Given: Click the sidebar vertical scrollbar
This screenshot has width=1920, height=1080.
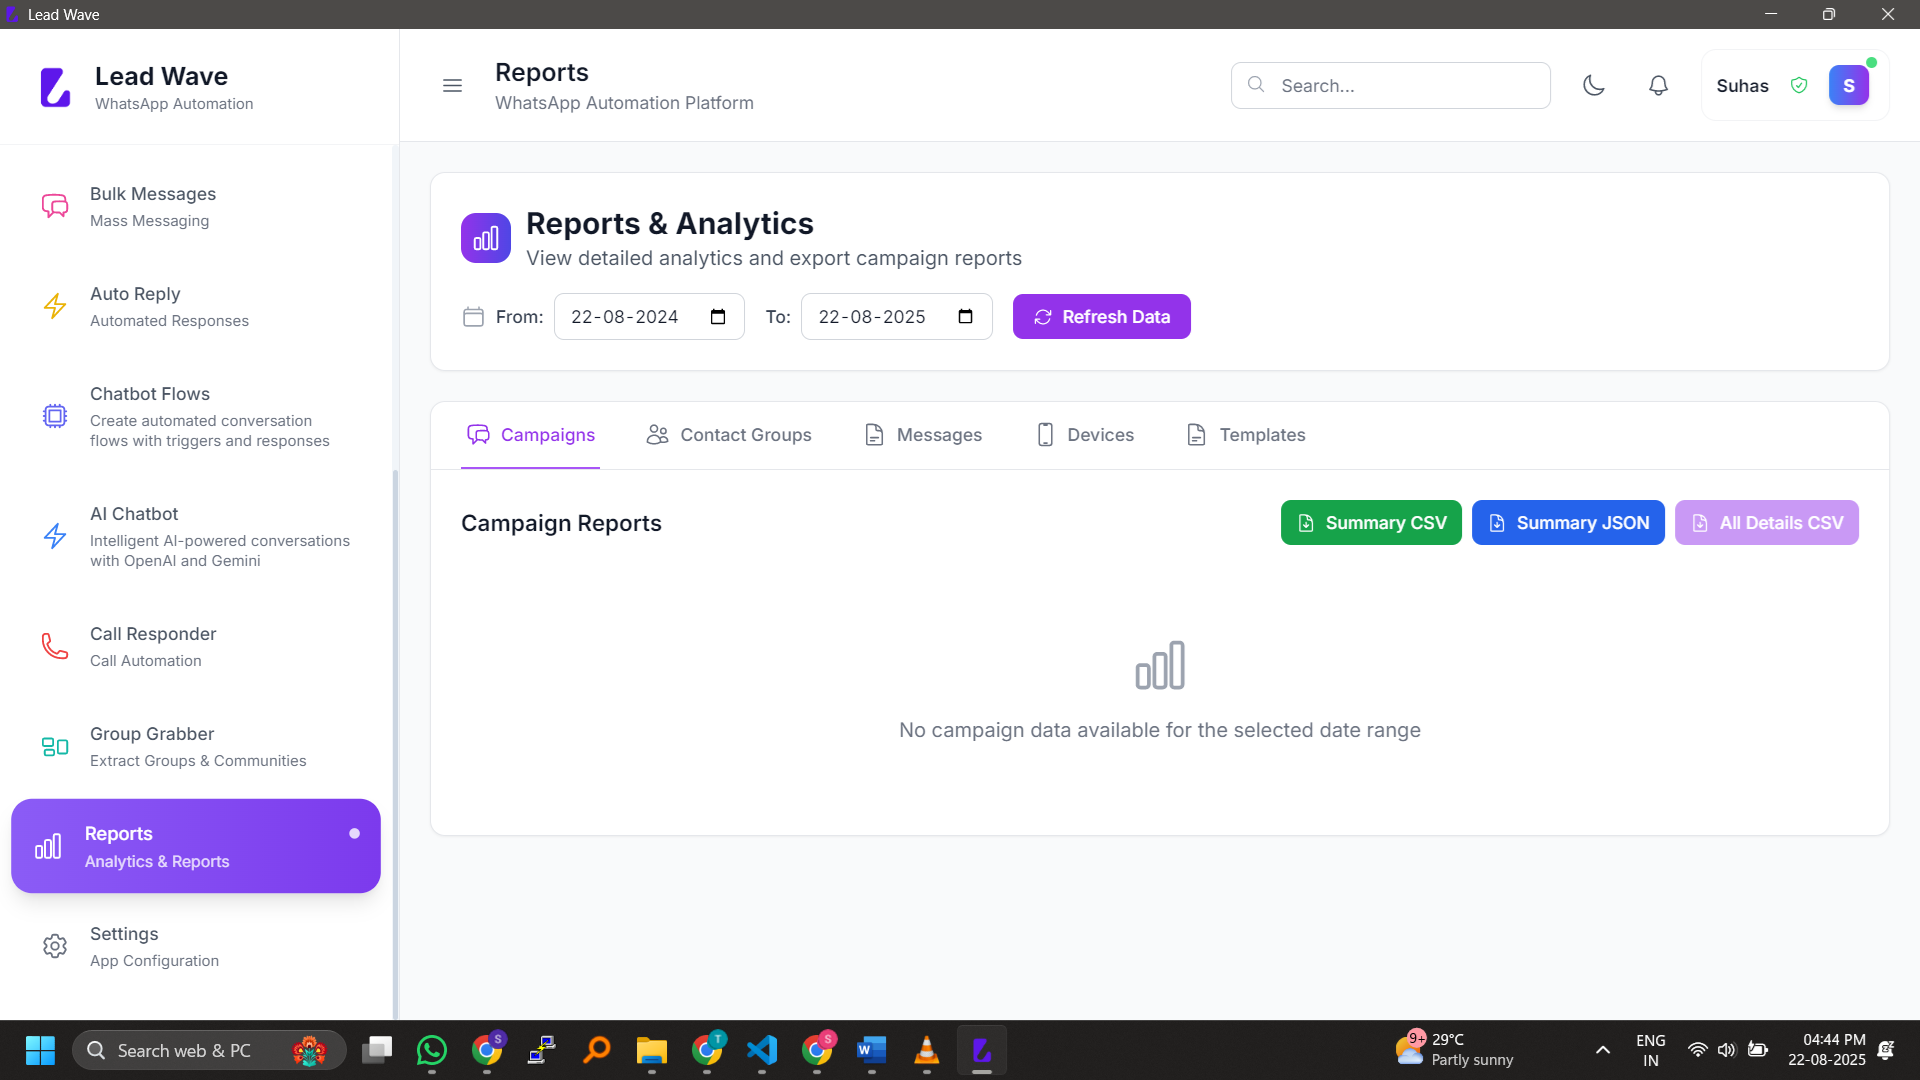Looking at the screenshot, I should coord(395,744).
